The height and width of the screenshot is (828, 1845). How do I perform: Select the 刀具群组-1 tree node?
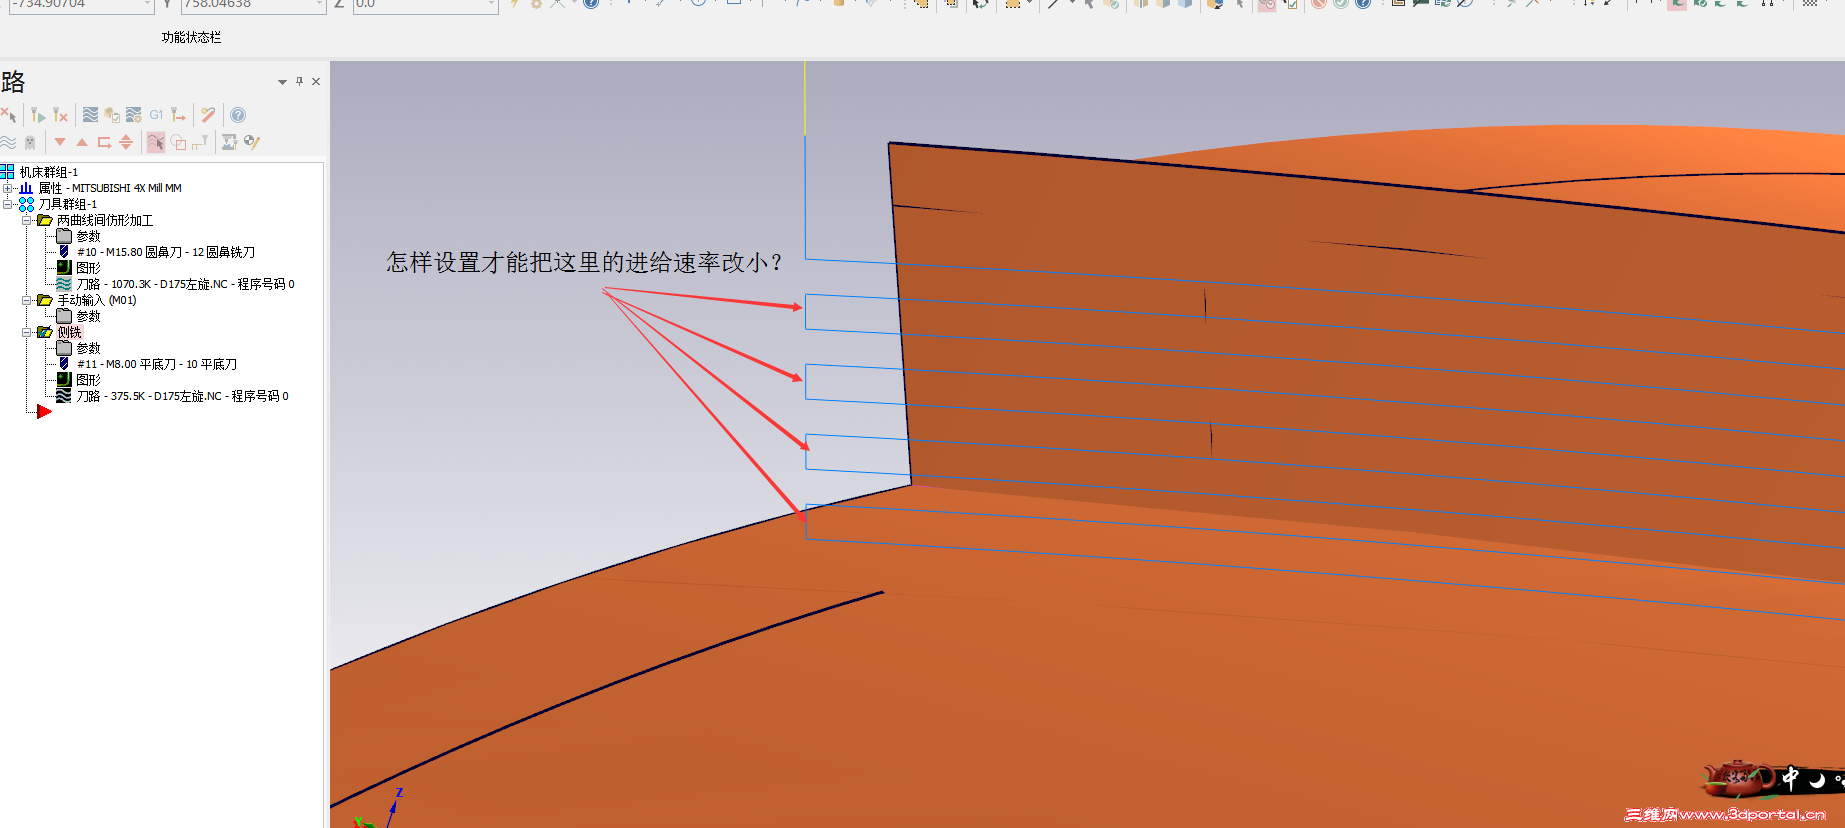(x=67, y=204)
